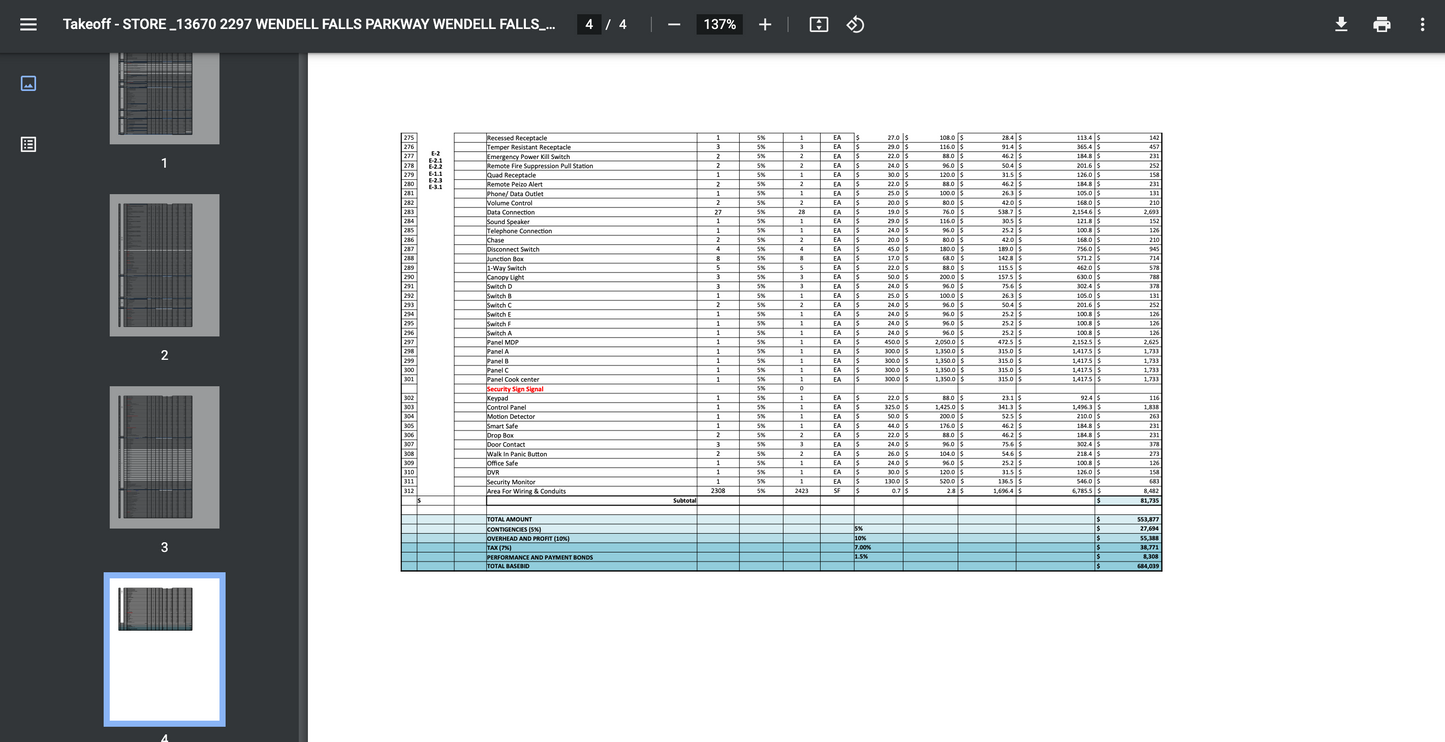The image size is (1445, 742).
Task: Click the zoom in plus button
Action: [x=765, y=24]
